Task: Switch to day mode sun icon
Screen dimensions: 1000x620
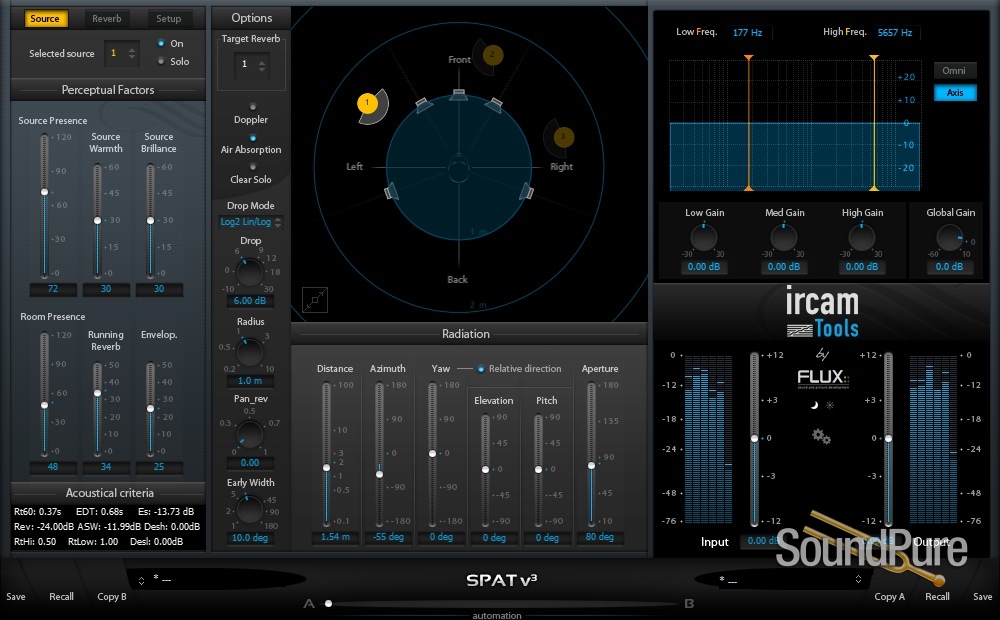Action: [830, 405]
